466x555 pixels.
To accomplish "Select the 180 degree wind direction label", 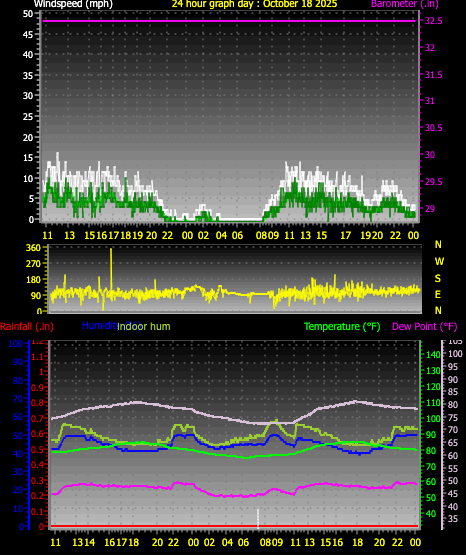I will click(x=34, y=280).
